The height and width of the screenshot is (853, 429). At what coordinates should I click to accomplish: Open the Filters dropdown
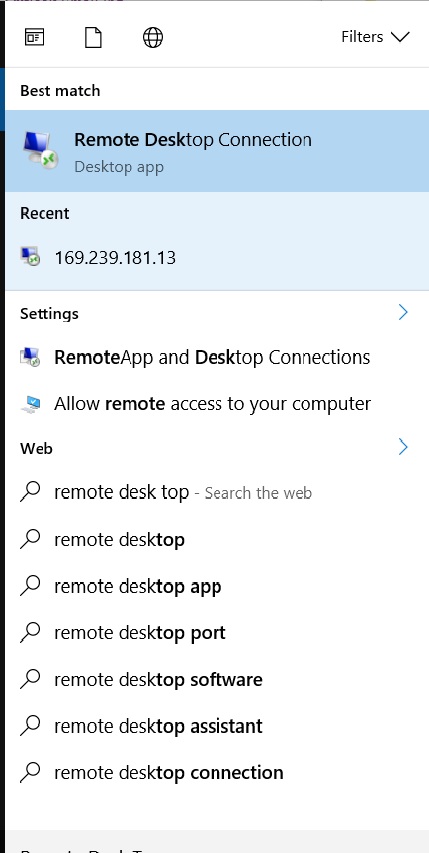point(375,37)
